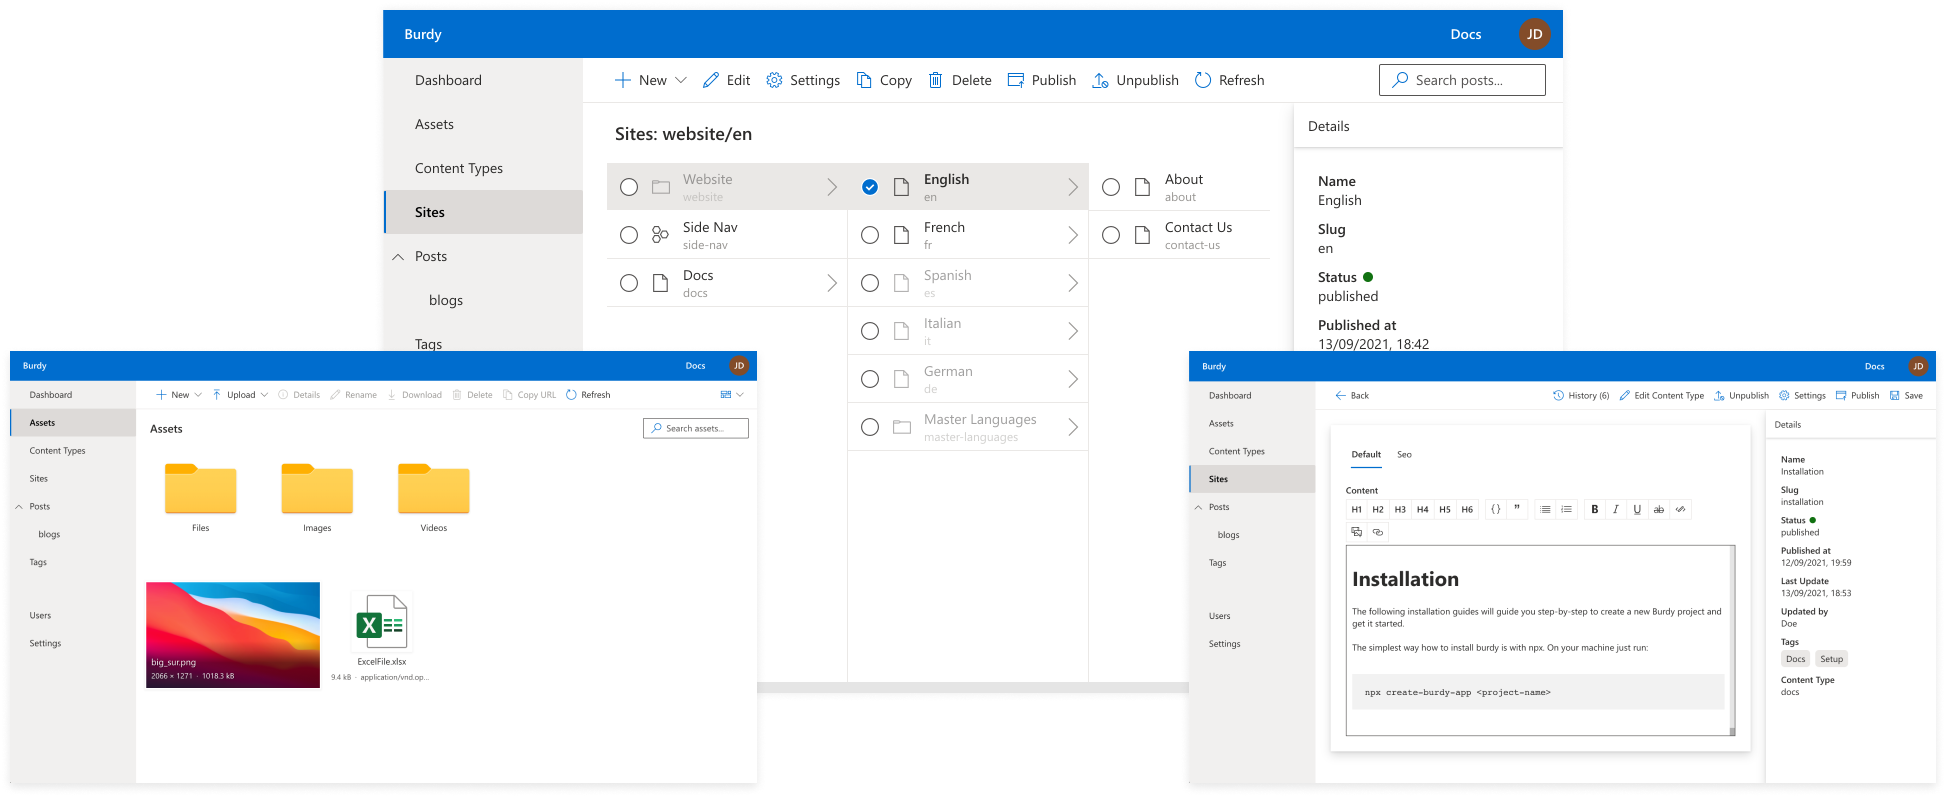Screen dimensions: 1946x797
Task: Insert a code block with the braces icon
Action: [1495, 509]
